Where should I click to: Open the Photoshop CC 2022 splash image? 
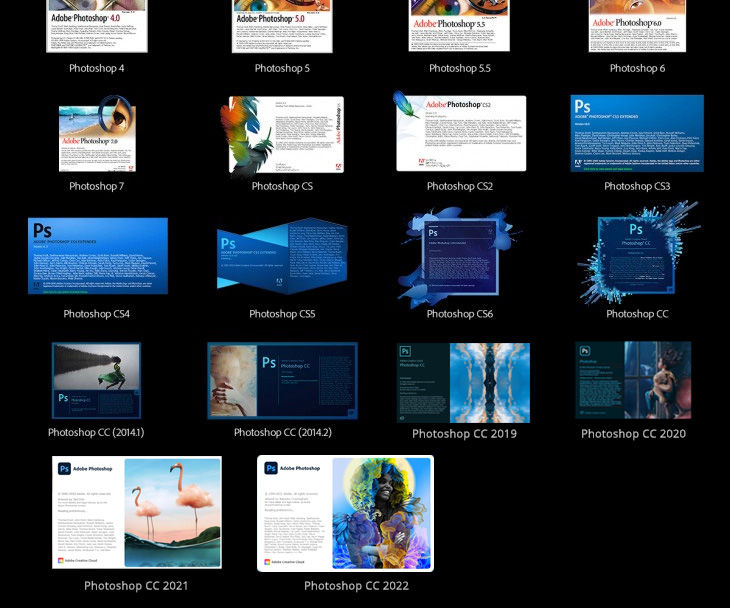pyautogui.click(x=345, y=513)
